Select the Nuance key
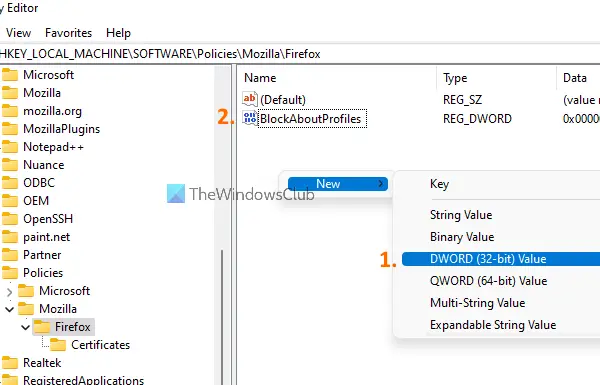The image size is (600, 385). point(44,165)
